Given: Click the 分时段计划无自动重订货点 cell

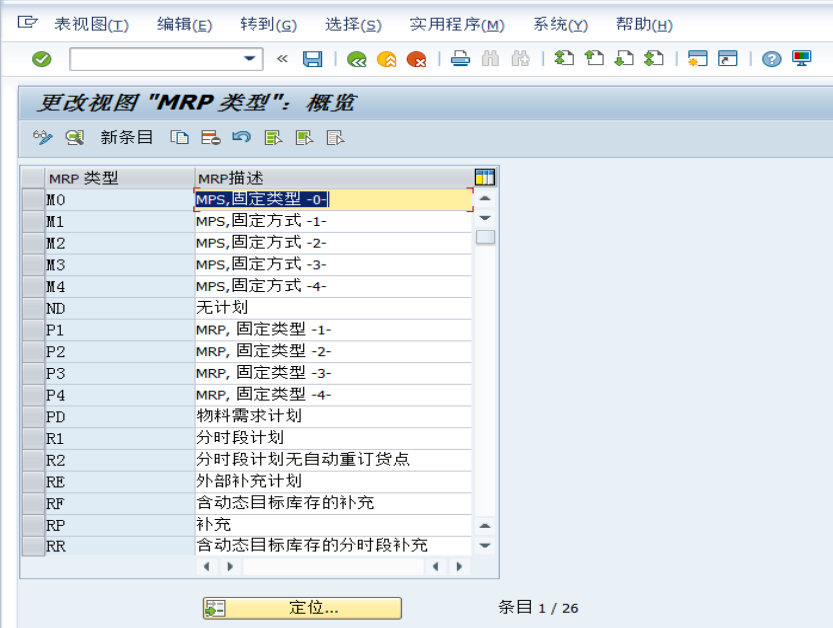Looking at the screenshot, I should click(x=333, y=460).
